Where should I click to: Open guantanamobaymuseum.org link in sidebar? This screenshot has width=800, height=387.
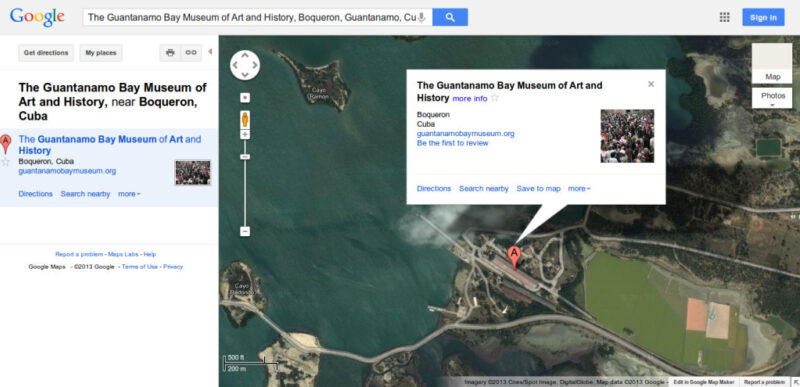[x=67, y=171]
